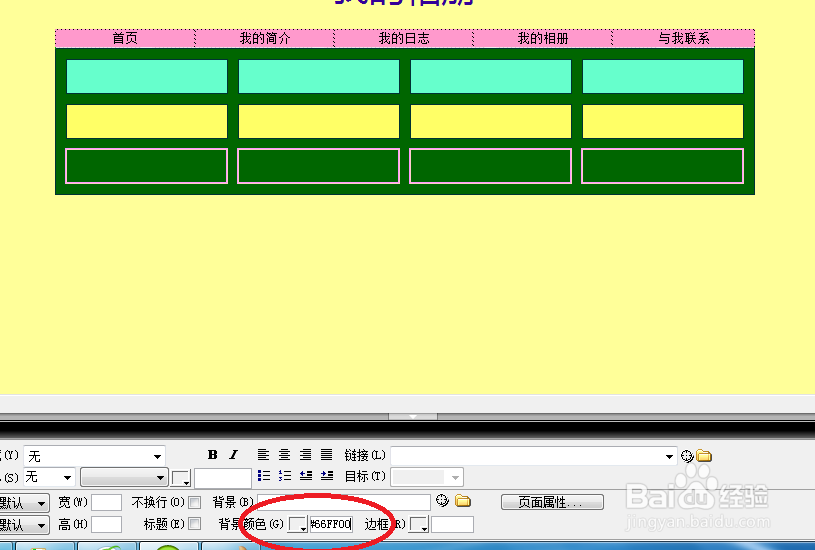
Task: Click the 高 height input field
Action: pos(107,524)
